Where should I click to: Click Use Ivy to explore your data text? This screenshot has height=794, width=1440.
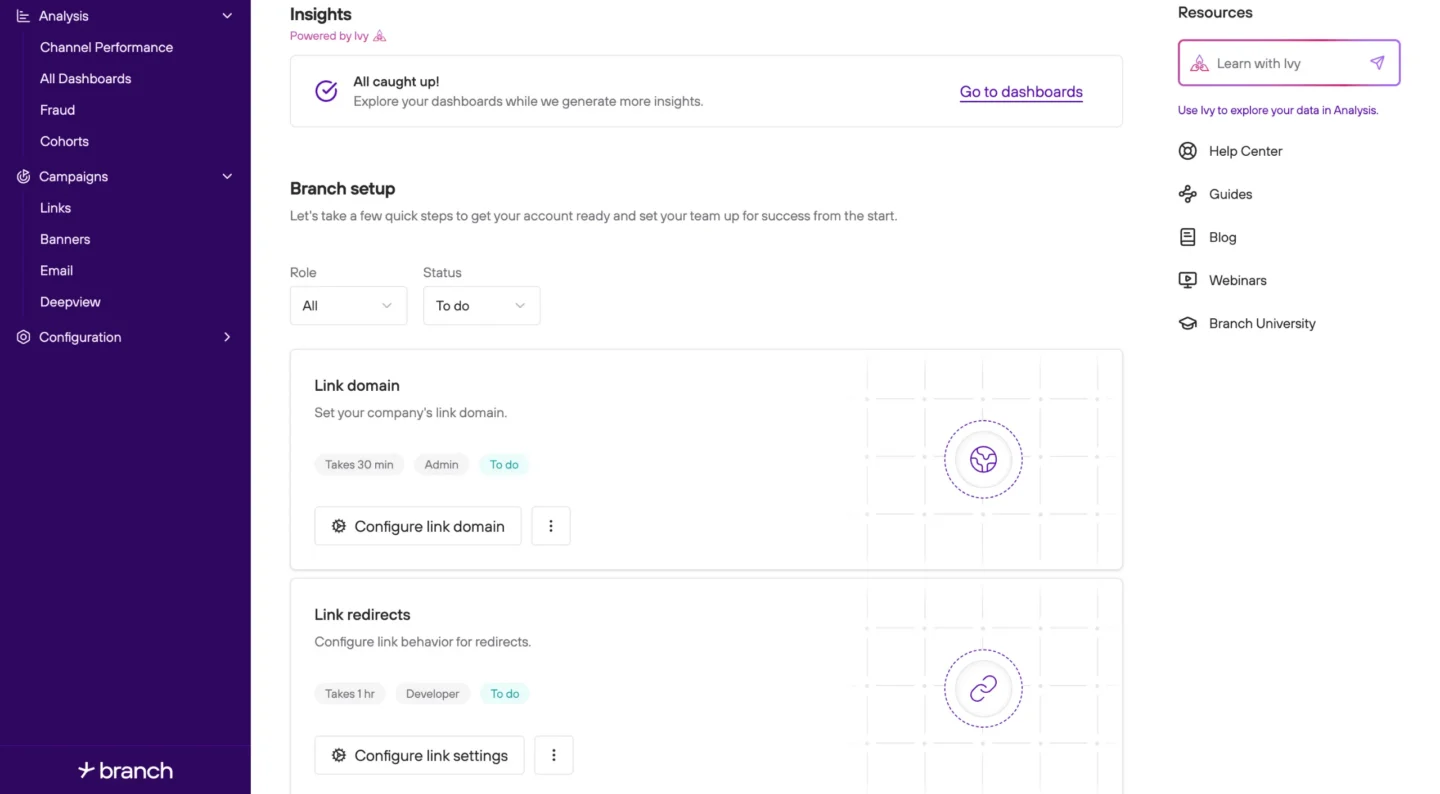[1278, 110]
